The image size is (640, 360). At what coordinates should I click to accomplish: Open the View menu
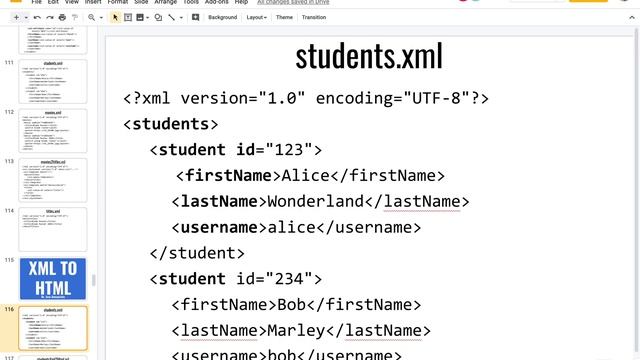pos(71,2)
